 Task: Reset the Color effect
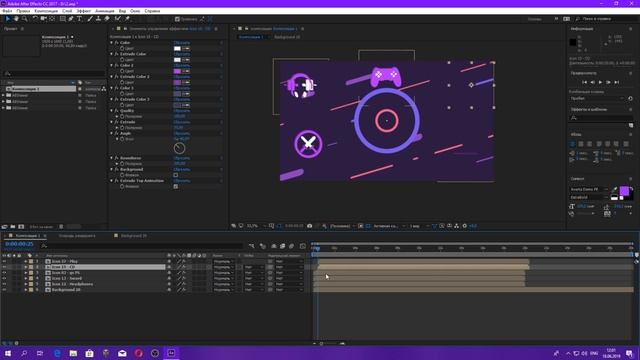tap(182, 42)
